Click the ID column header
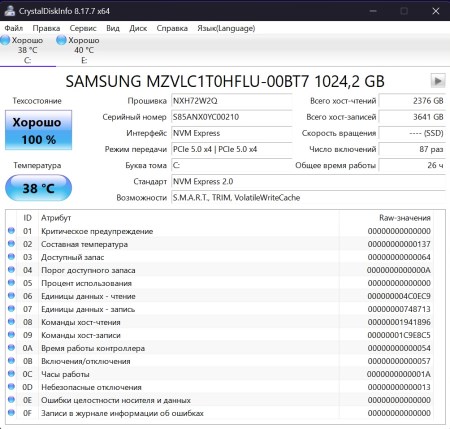Image resolution: width=450 pixels, height=429 pixels. (x=27, y=218)
